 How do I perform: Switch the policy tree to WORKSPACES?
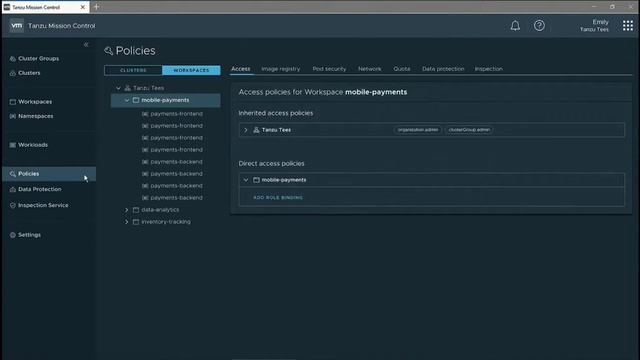coord(191,70)
